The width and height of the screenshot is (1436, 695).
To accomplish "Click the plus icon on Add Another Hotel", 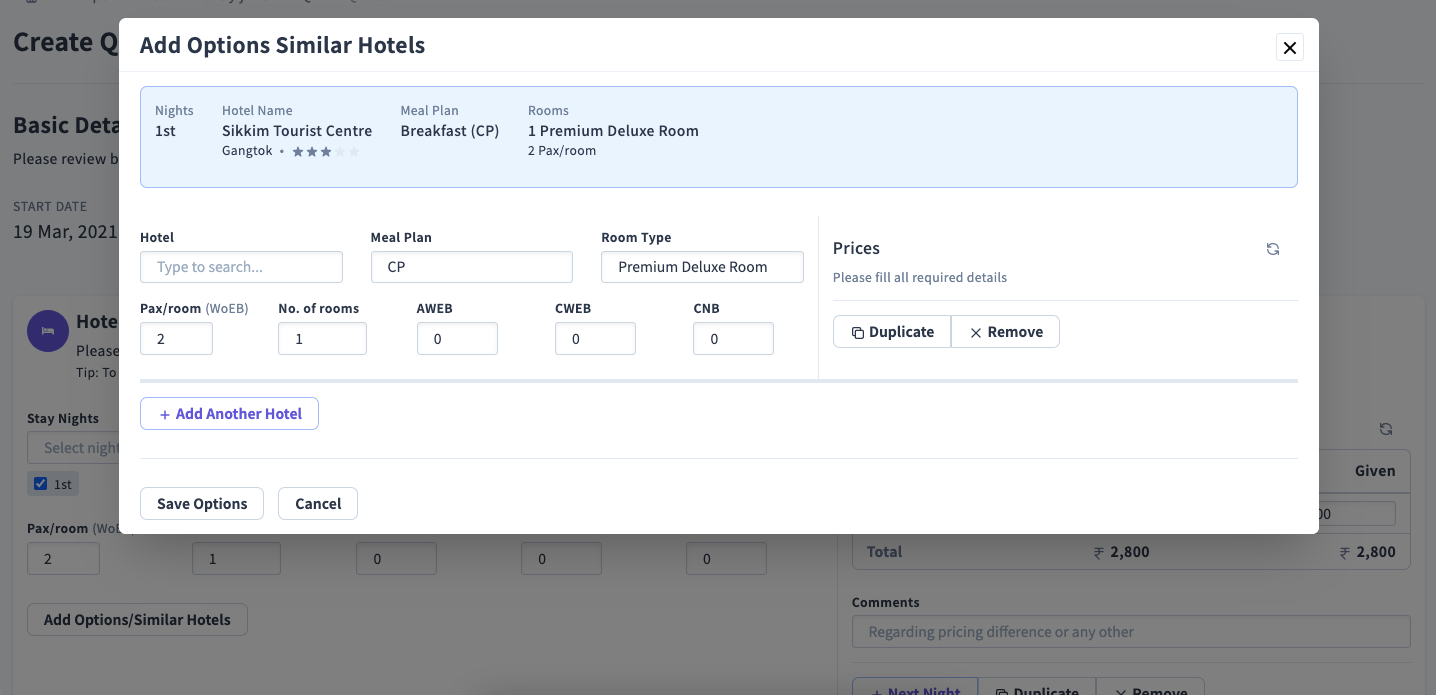I will [x=164, y=413].
